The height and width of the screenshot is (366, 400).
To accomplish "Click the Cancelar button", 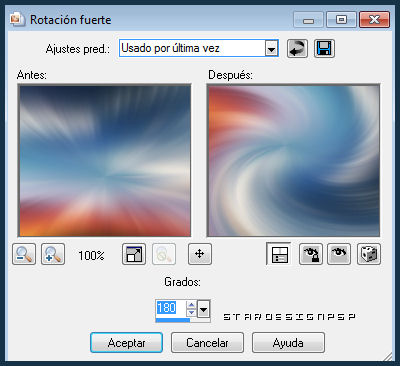I will click(x=207, y=343).
